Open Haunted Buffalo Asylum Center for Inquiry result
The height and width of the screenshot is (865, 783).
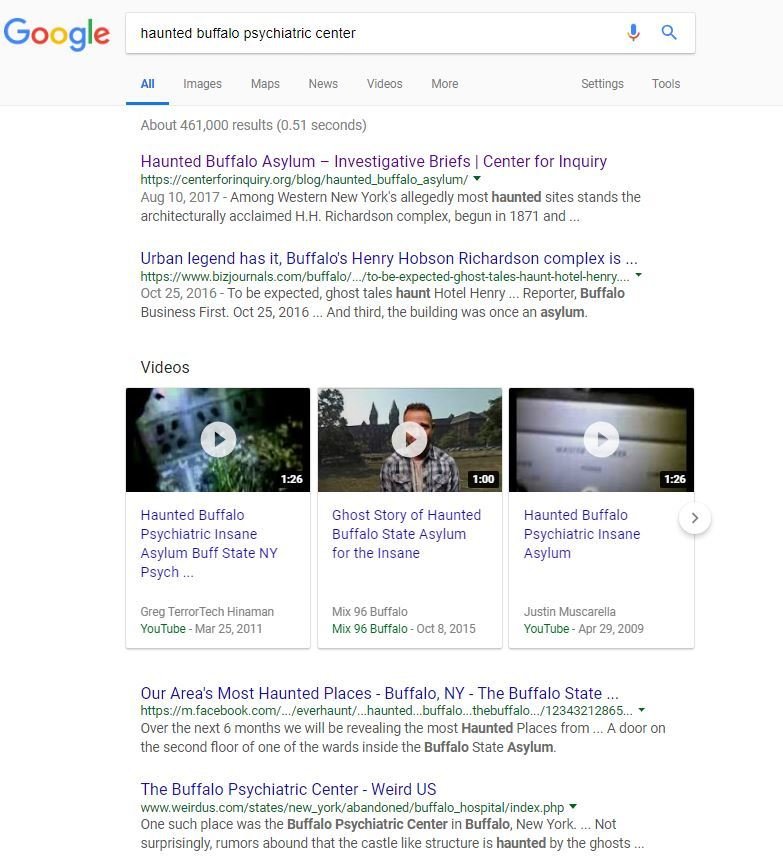(374, 161)
